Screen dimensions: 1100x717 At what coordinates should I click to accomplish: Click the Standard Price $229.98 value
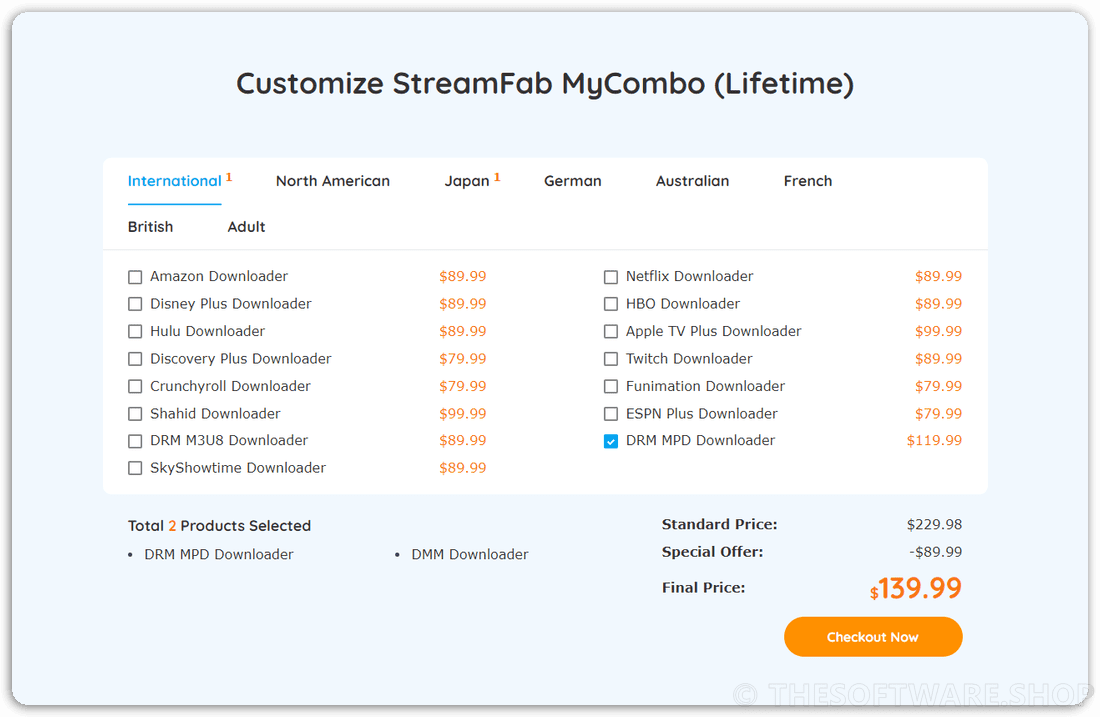click(x=934, y=525)
